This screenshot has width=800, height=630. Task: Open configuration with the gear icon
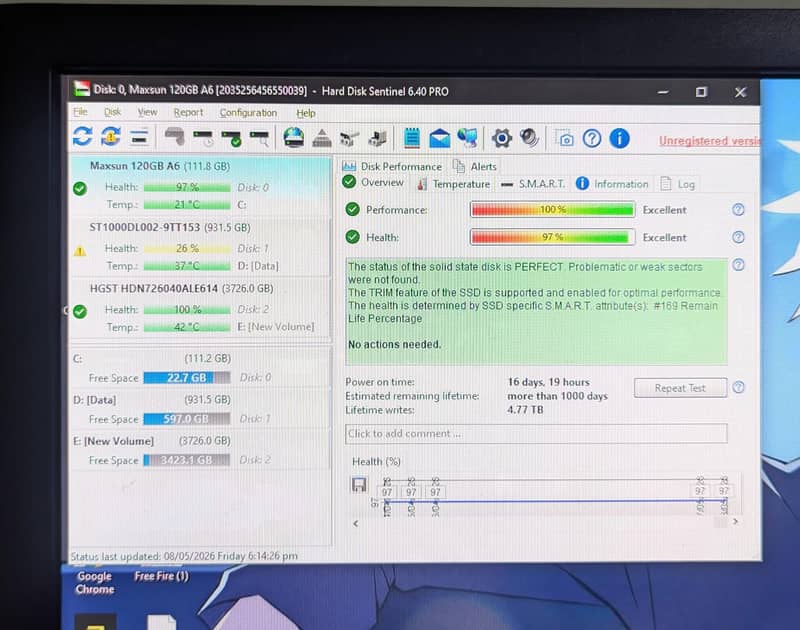click(502, 138)
